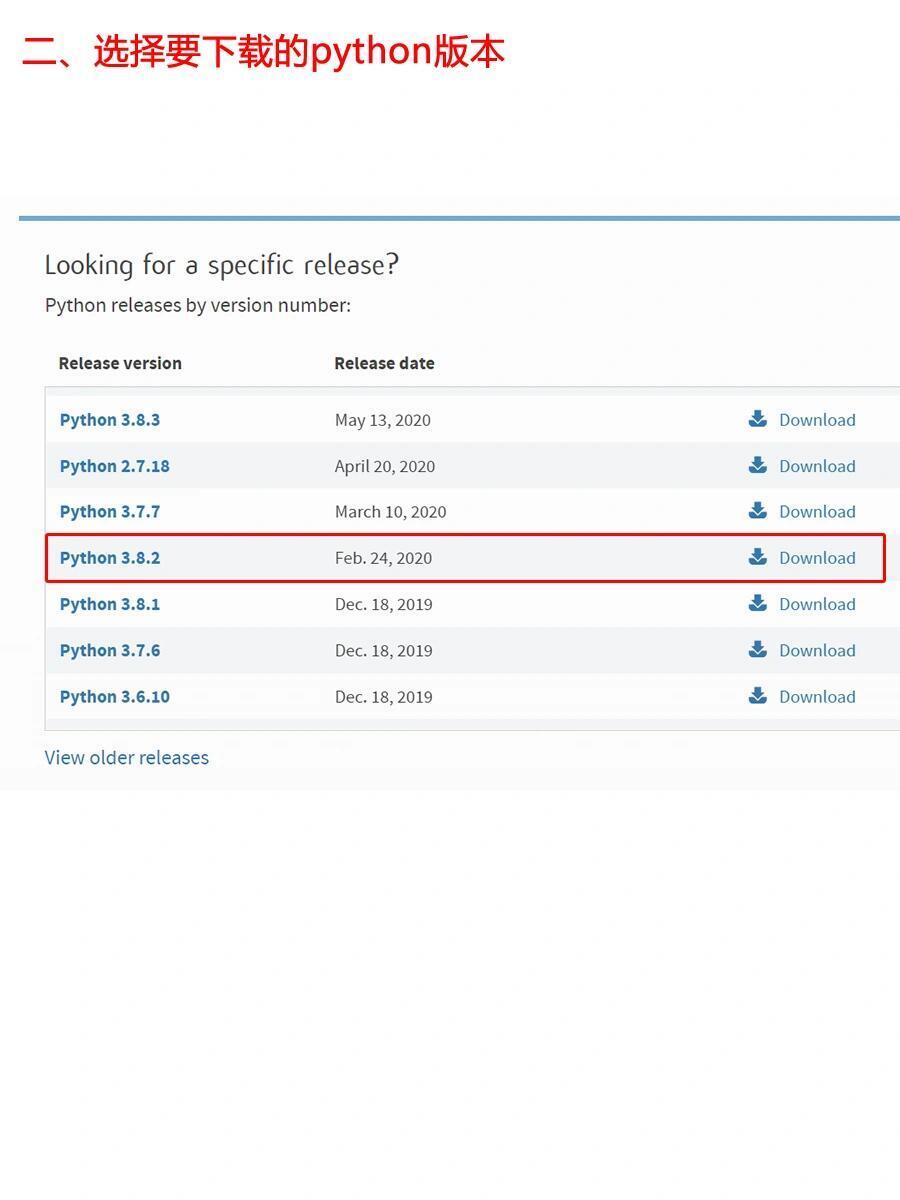Viewport: 900px width, 1200px height.
Task: Click the Release version column header
Action: (120, 363)
